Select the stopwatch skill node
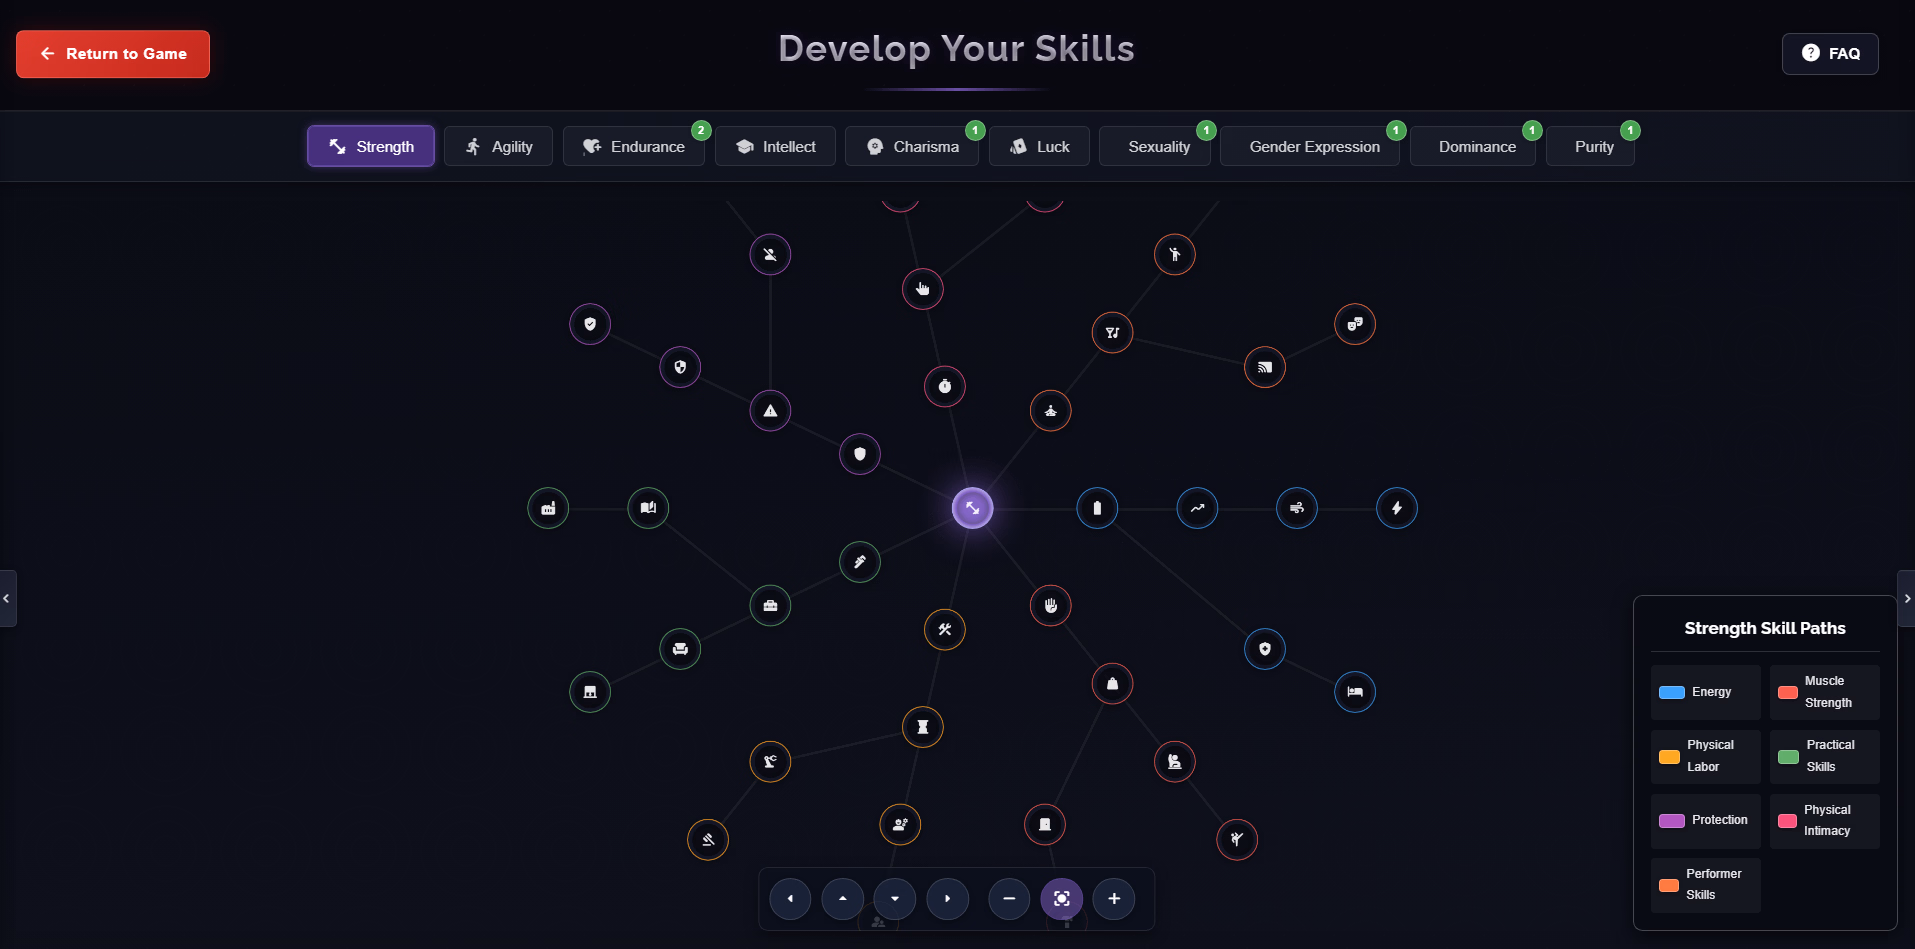1915x949 pixels. pyautogui.click(x=945, y=386)
